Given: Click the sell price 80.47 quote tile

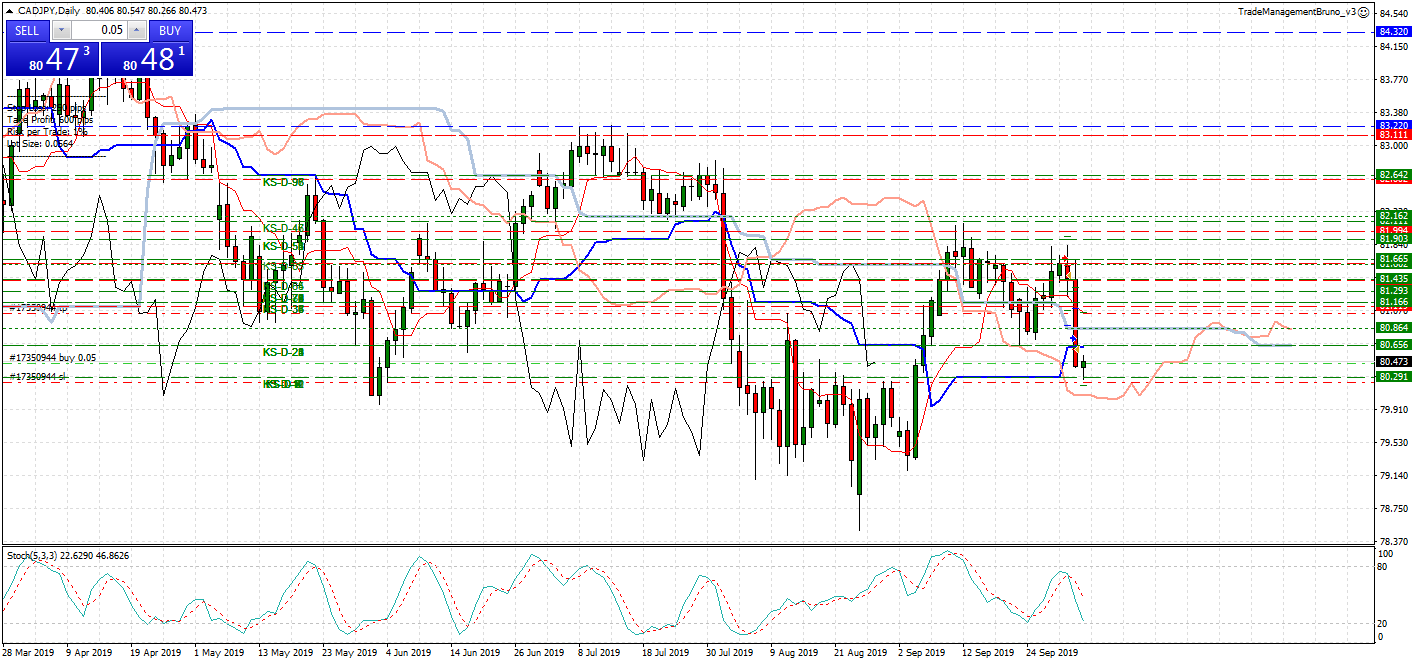Looking at the screenshot, I should tap(52, 58).
